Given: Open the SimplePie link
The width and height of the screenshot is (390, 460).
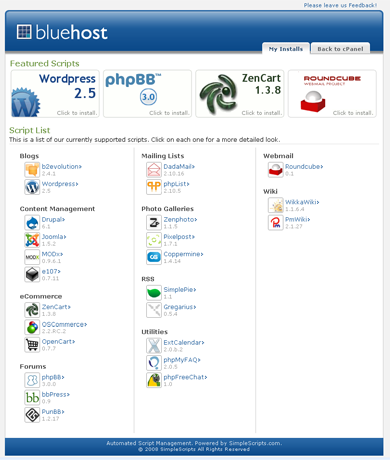Looking at the screenshot, I should coord(180,289).
